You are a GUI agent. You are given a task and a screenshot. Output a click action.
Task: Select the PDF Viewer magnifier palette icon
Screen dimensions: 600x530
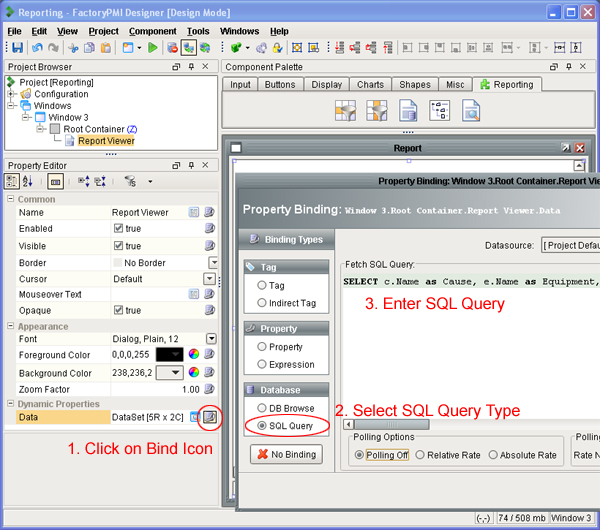point(471,111)
